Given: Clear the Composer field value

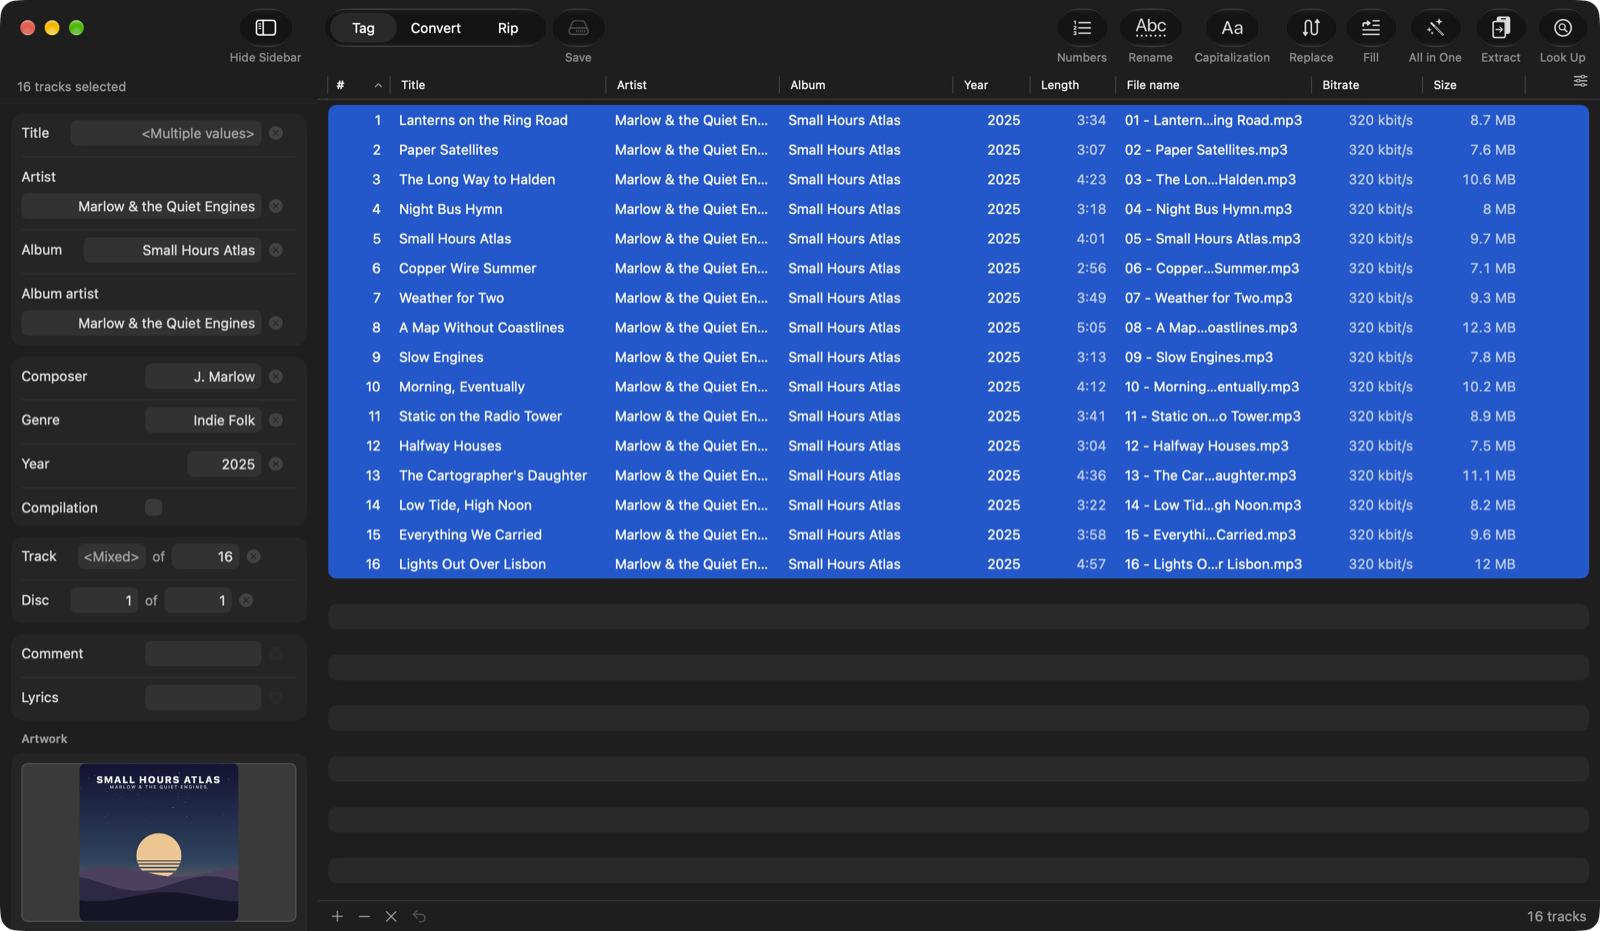Looking at the screenshot, I should (276, 377).
